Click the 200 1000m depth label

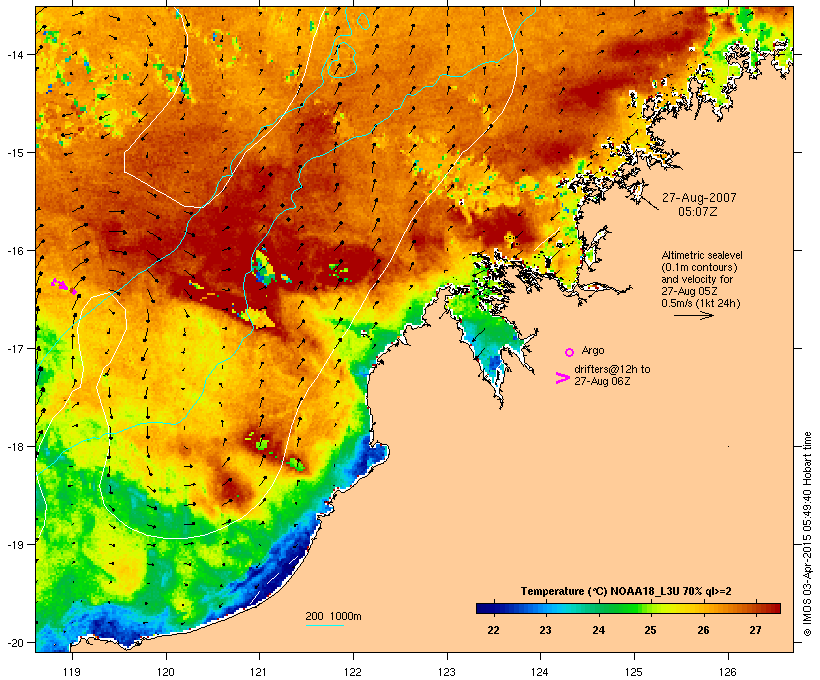click(333, 616)
